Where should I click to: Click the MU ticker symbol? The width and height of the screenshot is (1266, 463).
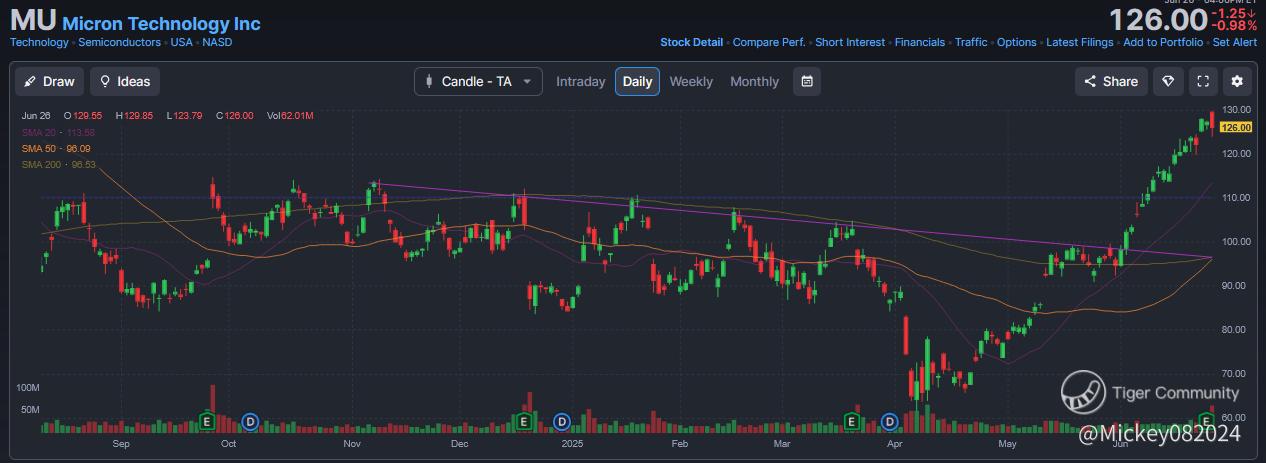(x=33, y=22)
